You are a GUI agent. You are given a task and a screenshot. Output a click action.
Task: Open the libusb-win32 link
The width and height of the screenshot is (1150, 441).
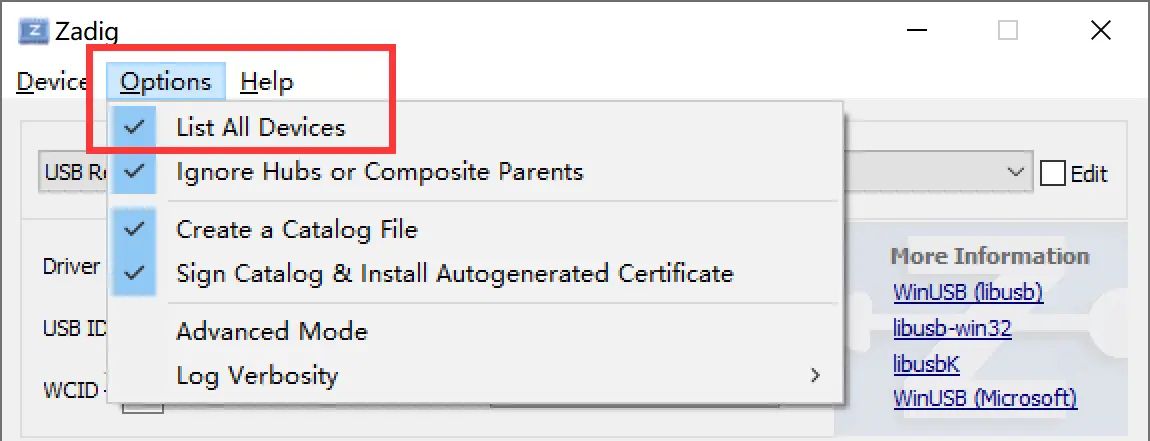[952, 329]
